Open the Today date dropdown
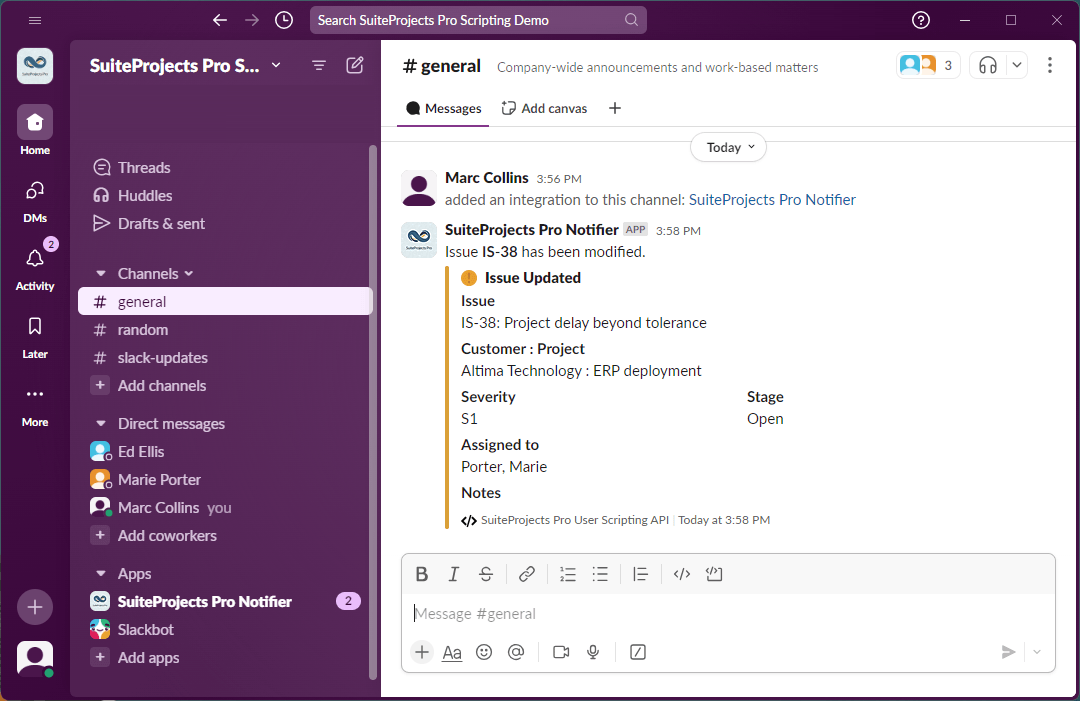Viewport: 1080px width, 701px height. coord(729,147)
